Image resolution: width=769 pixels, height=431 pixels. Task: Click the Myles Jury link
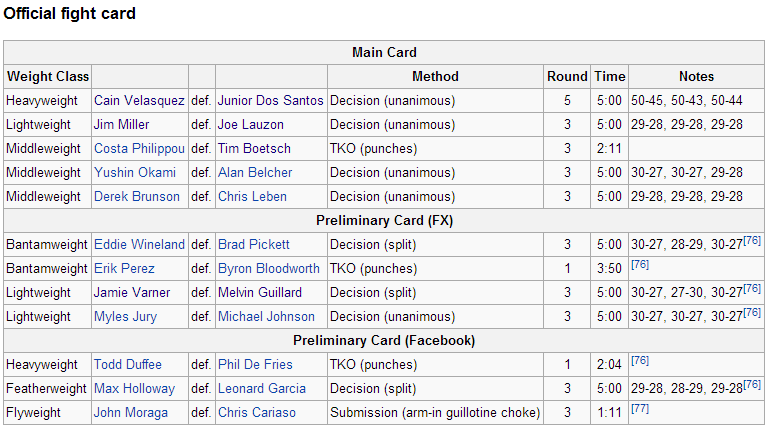pos(126,317)
